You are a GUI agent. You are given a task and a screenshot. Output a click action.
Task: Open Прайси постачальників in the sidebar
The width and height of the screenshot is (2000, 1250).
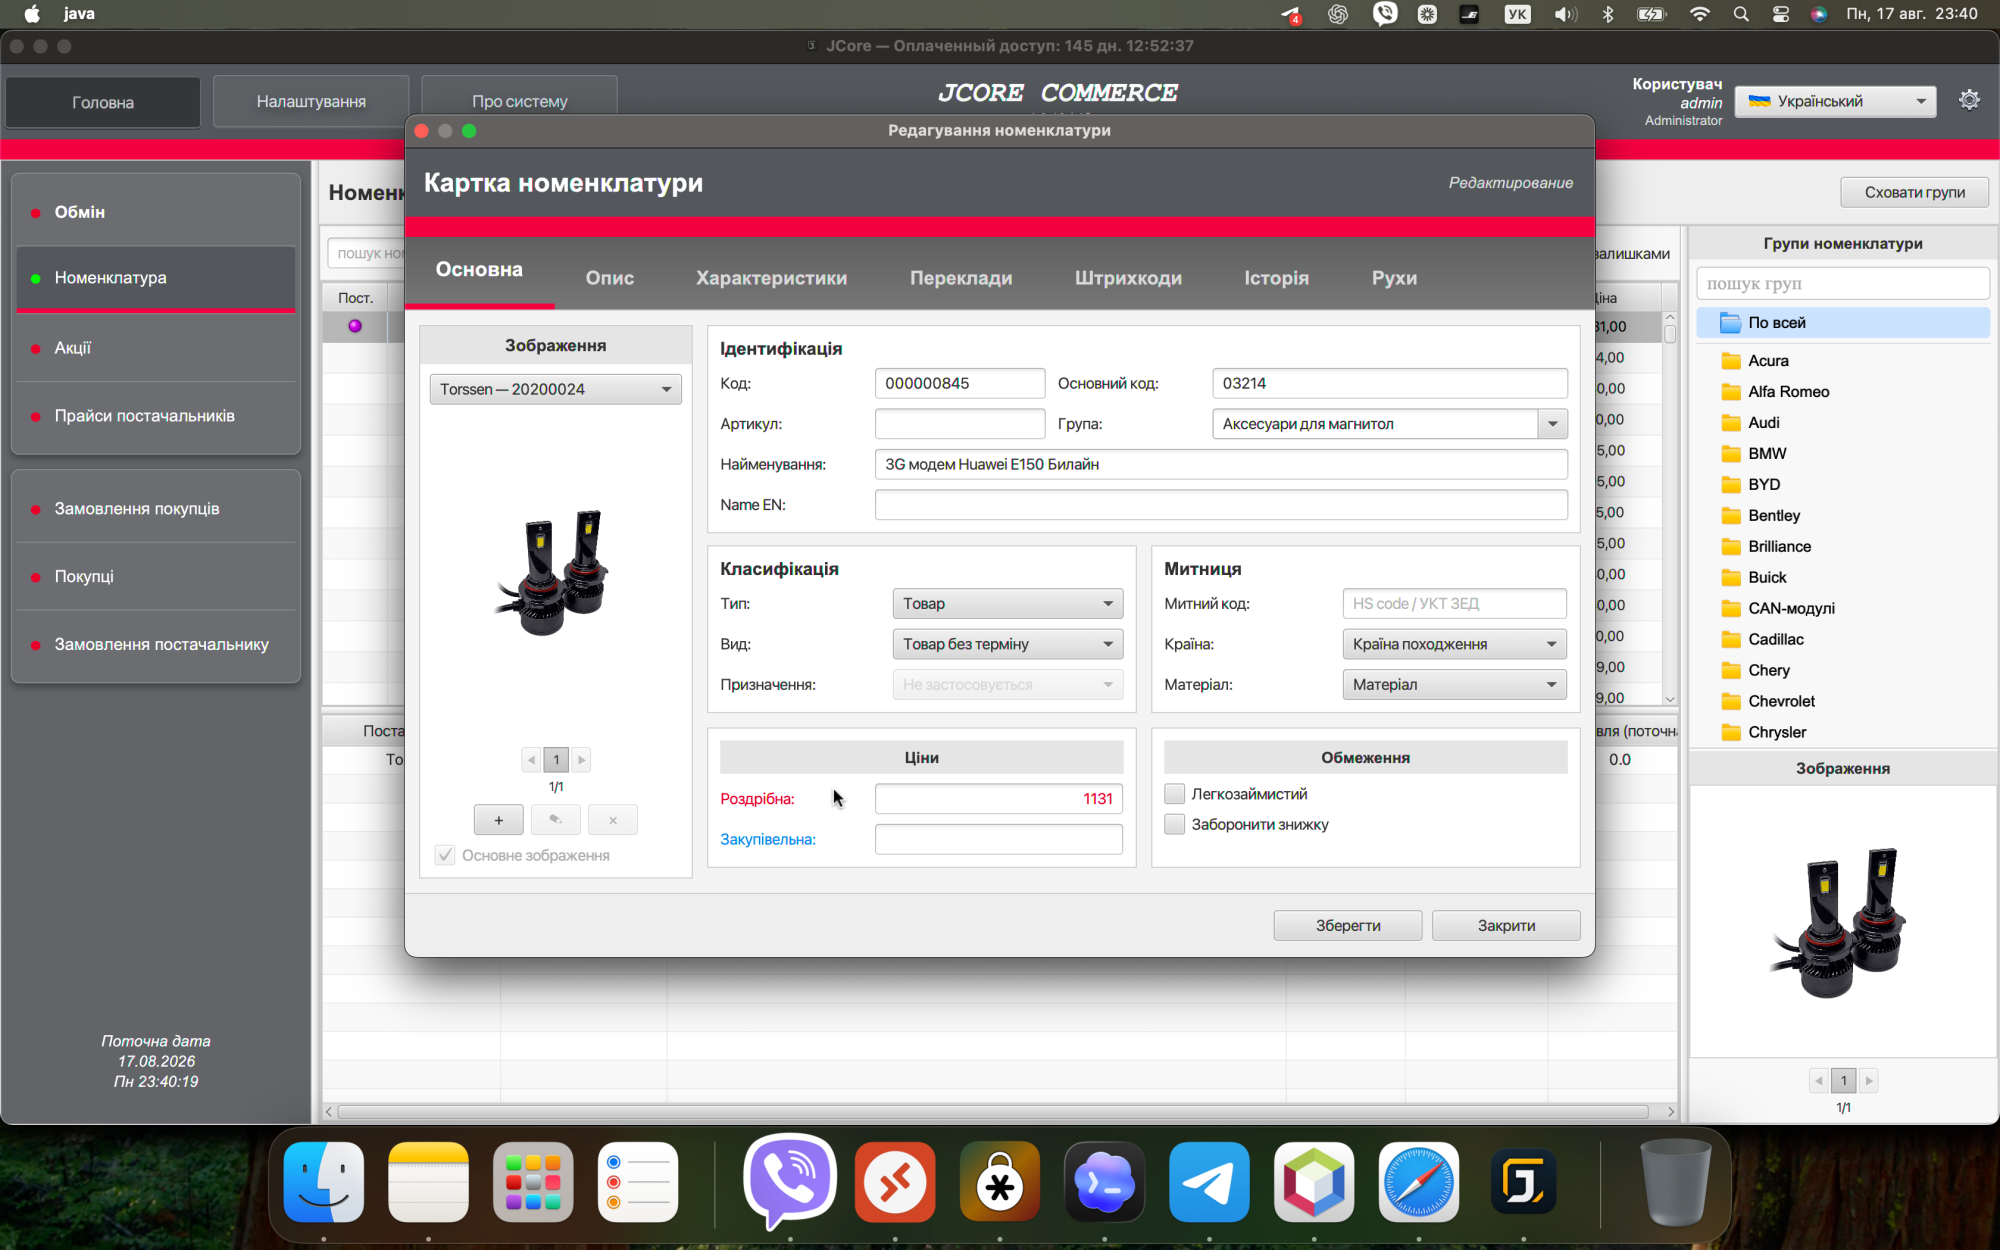pyautogui.click(x=156, y=416)
